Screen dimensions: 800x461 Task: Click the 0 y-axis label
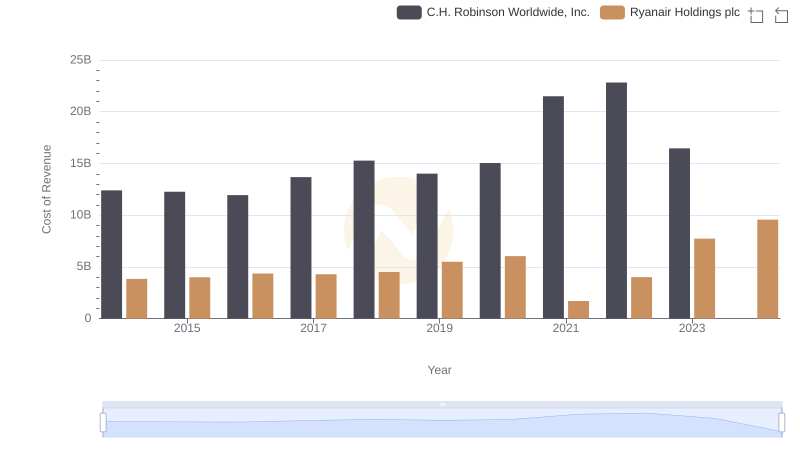pyautogui.click(x=88, y=318)
